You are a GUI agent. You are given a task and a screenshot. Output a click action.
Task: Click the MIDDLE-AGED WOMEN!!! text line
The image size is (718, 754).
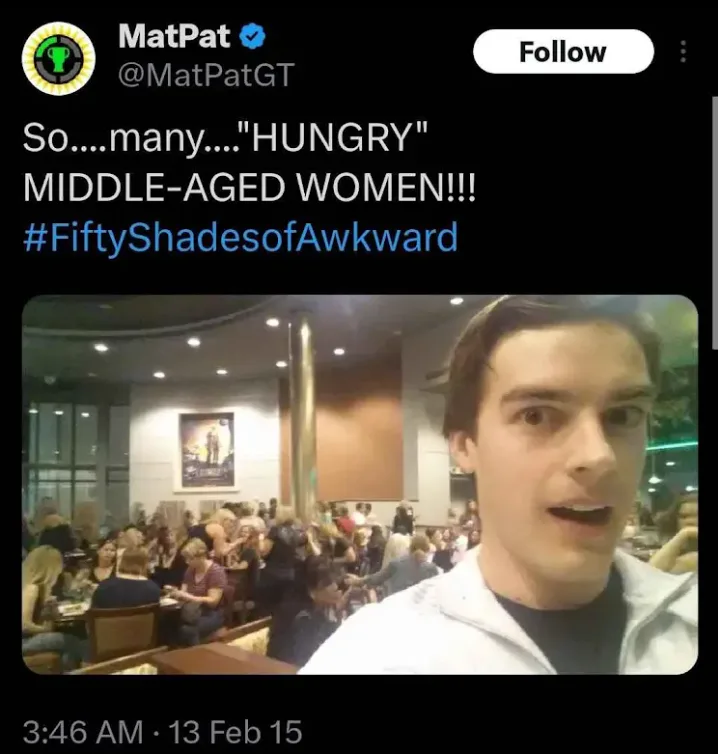pos(249,187)
